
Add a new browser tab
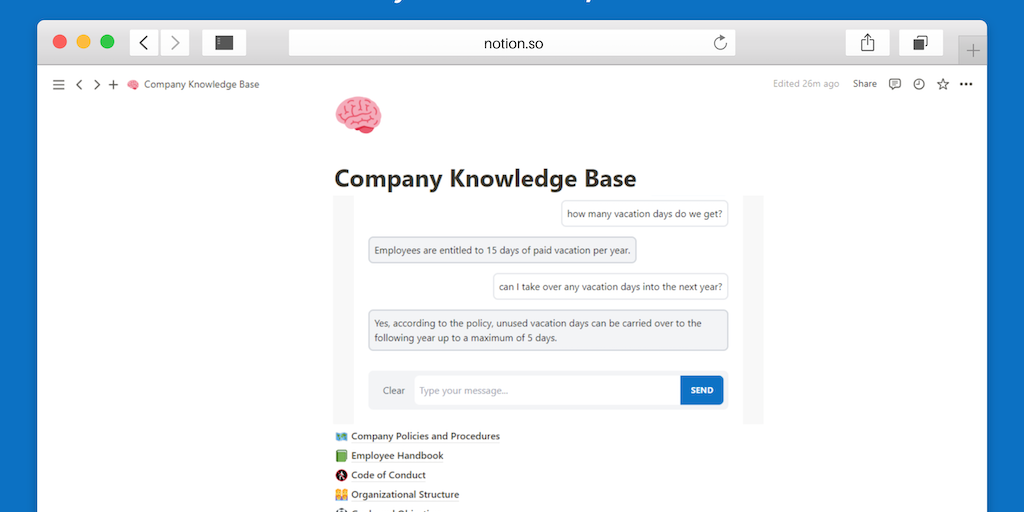coord(973,50)
